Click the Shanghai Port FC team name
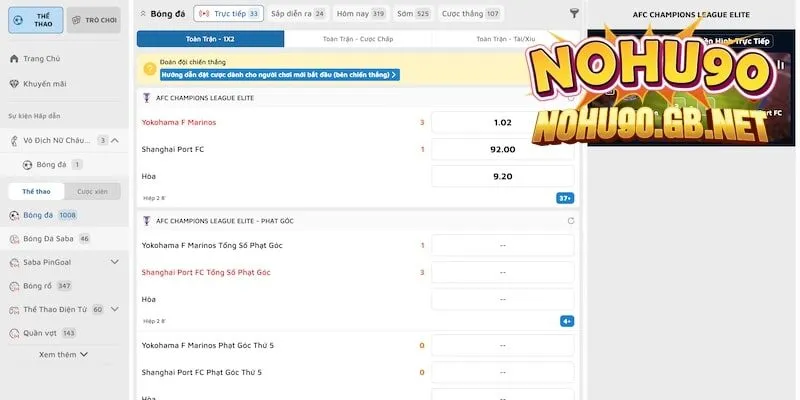Screen dimensions: 800x400 [172, 149]
